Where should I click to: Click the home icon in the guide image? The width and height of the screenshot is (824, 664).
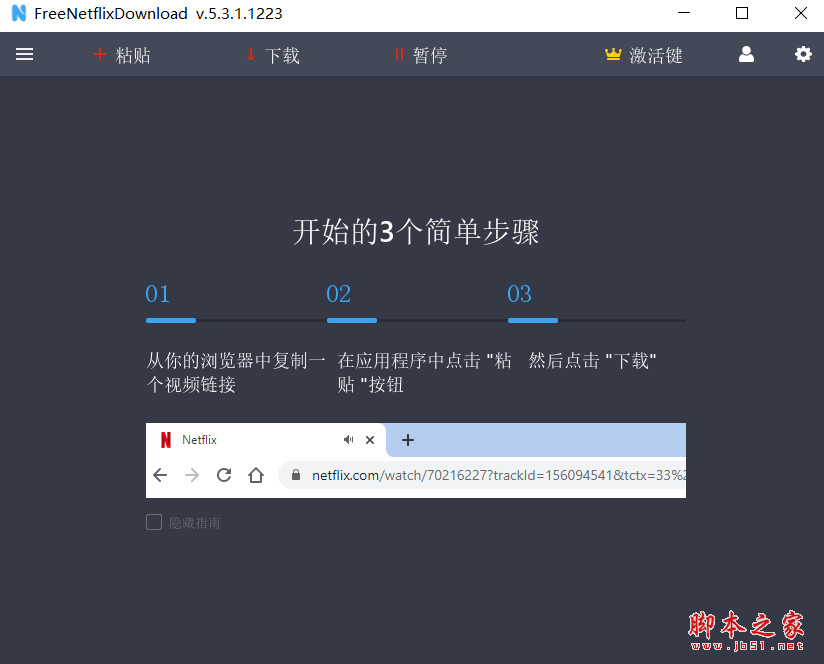256,475
